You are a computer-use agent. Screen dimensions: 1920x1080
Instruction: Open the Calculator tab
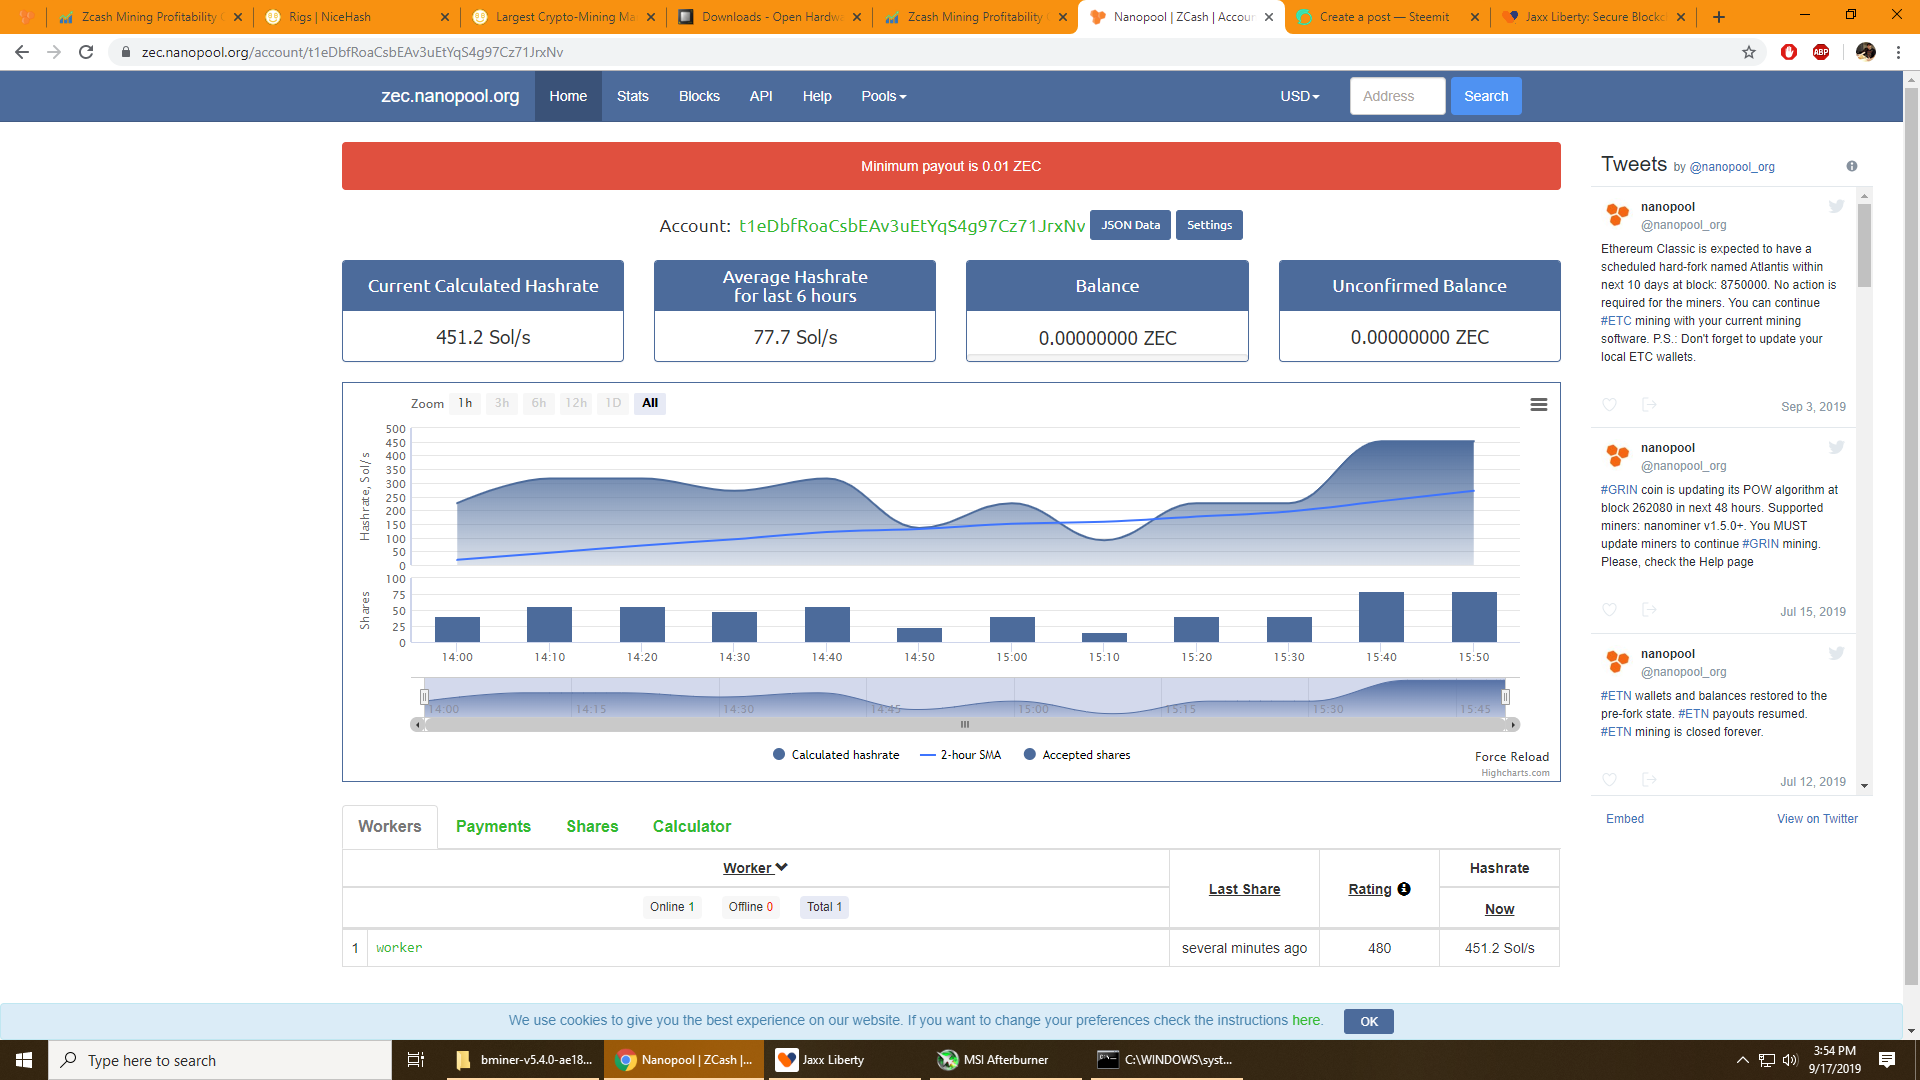point(691,826)
